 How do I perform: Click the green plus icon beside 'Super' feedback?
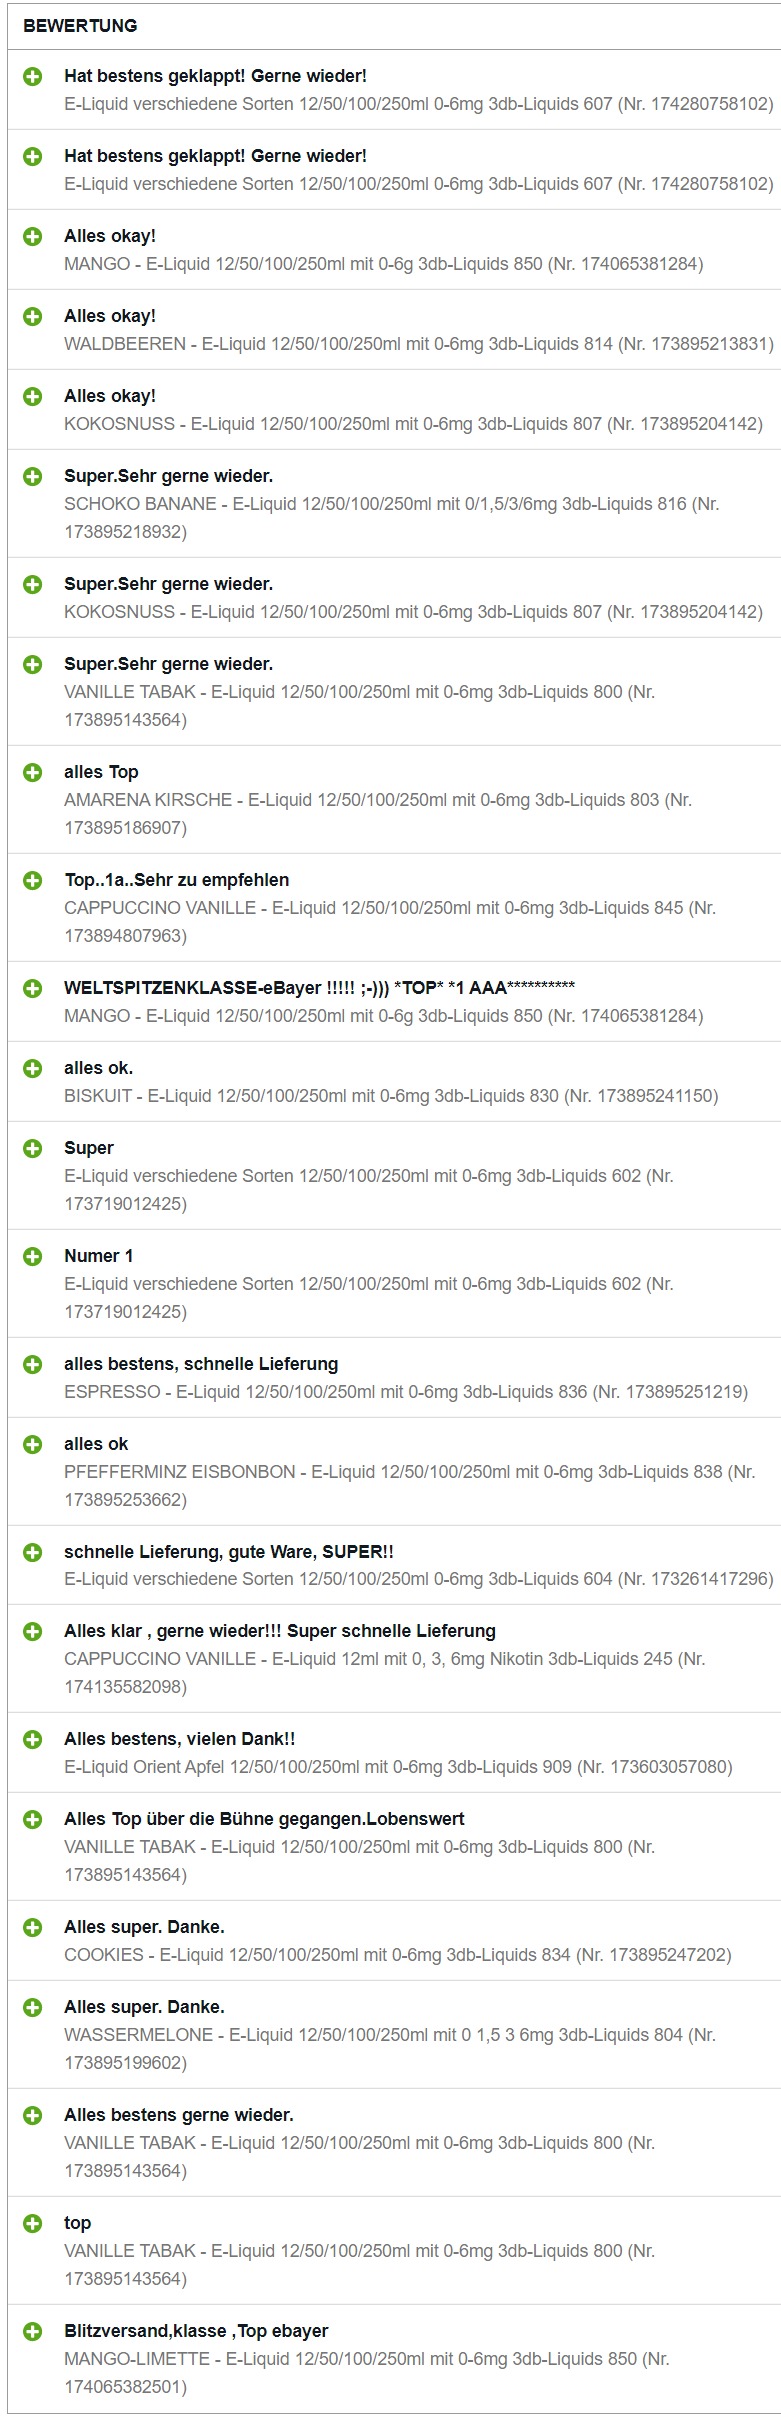point(33,1148)
